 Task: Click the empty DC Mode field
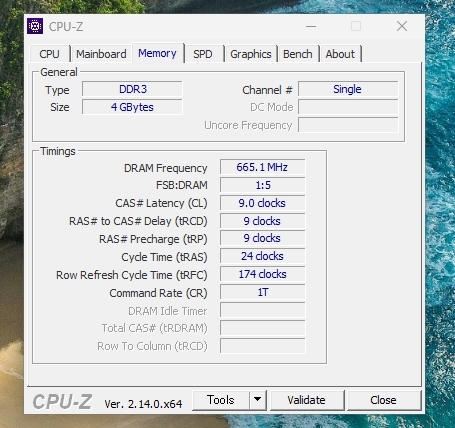coord(348,107)
